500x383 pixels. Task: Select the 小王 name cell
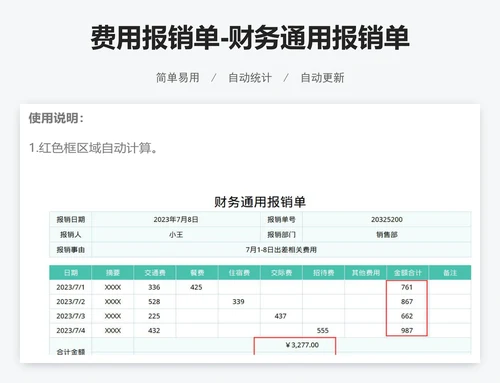pyautogui.click(x=176, y=235)
